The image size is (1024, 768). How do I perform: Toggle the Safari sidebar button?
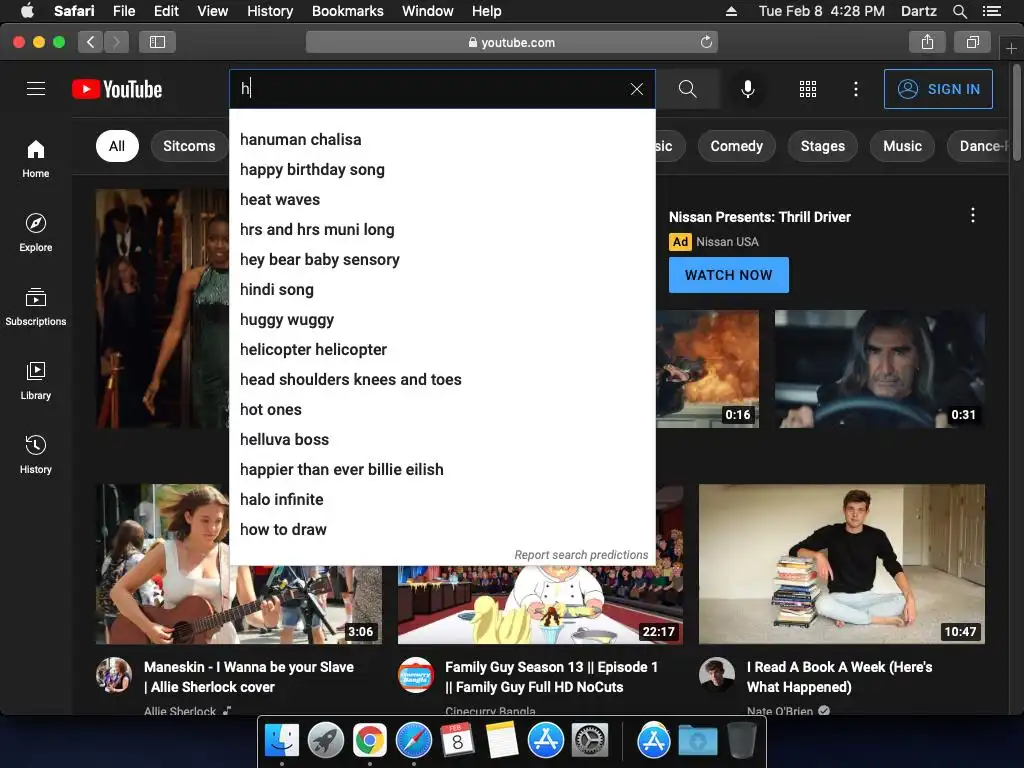tap(157, 42)
